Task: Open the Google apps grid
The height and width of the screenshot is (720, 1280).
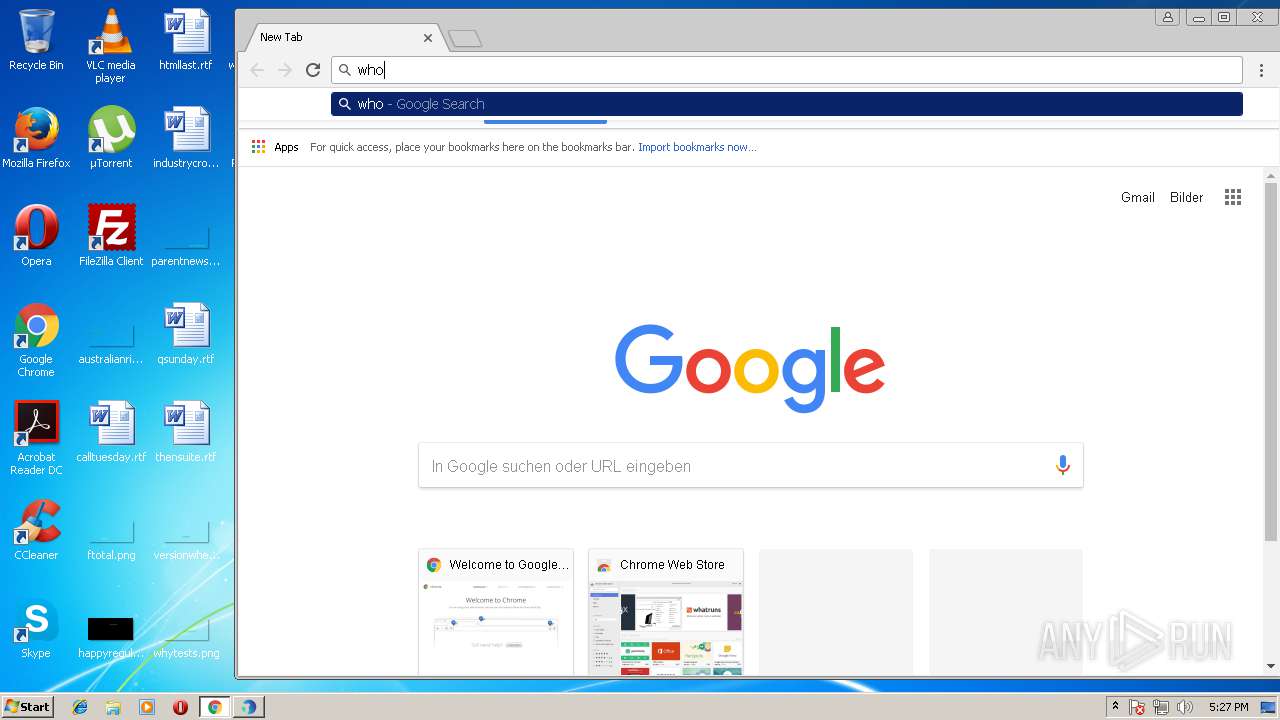Action: coord(1233,197)
